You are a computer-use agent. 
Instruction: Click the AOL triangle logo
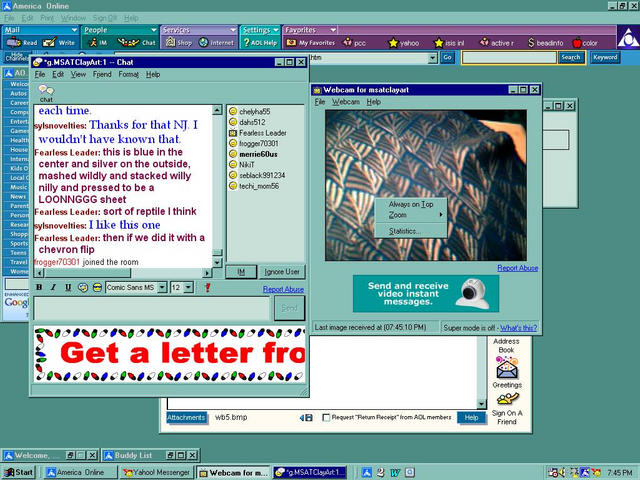[628, 38]
